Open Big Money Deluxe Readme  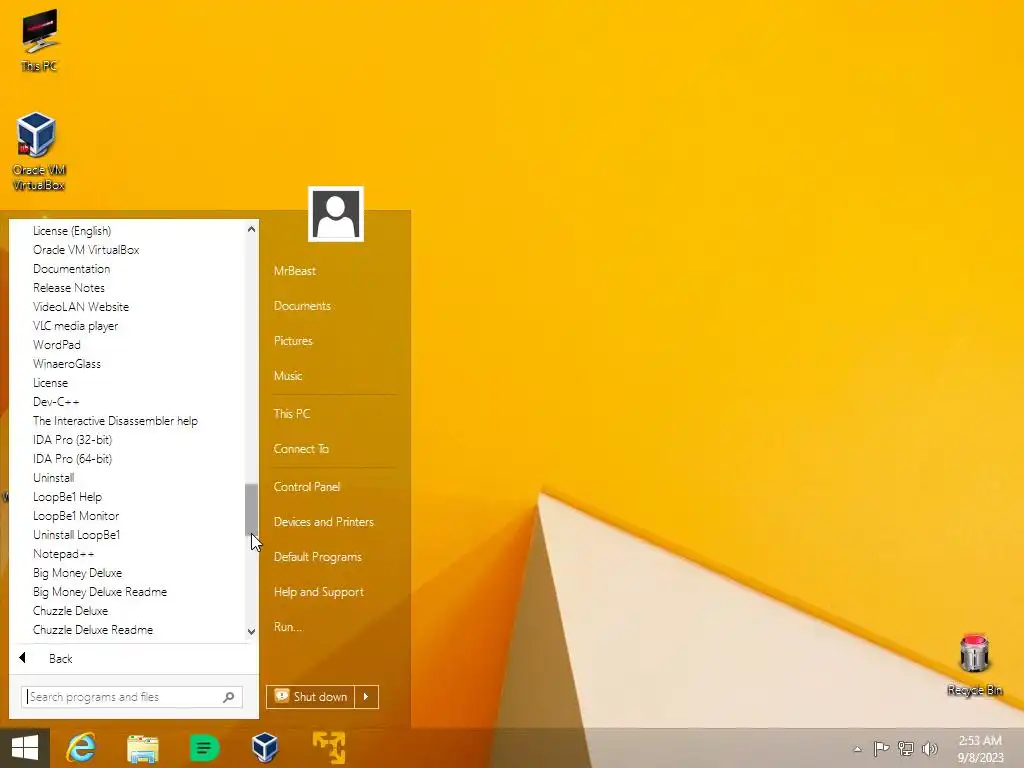pos(100,592)
